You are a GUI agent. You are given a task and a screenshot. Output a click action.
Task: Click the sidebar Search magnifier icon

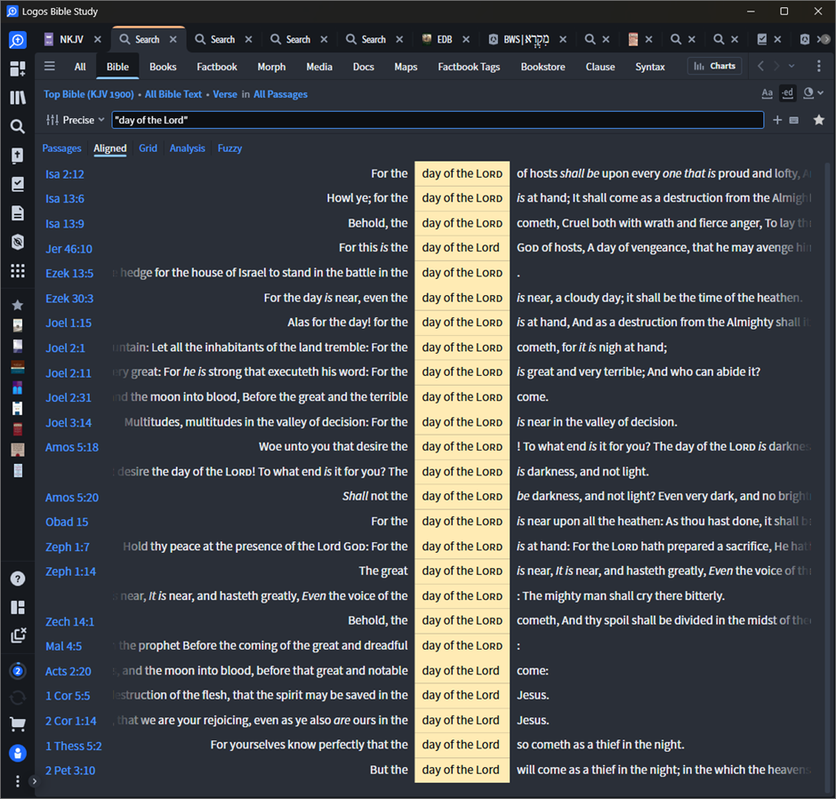pyautogui.click(x=18, y=126)
